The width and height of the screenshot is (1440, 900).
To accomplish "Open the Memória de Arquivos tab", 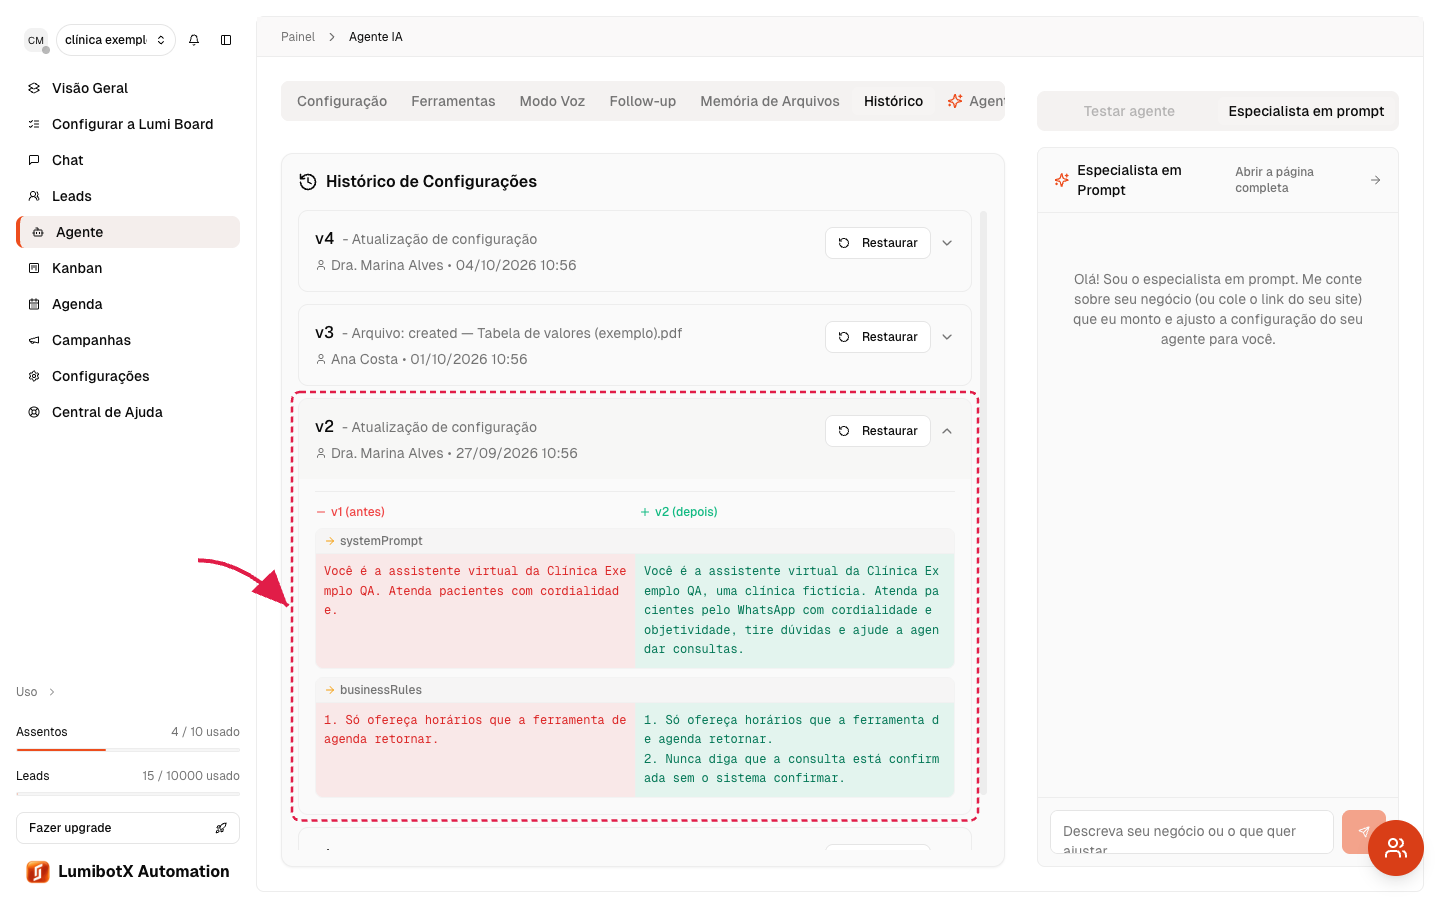I will point(770,101).
